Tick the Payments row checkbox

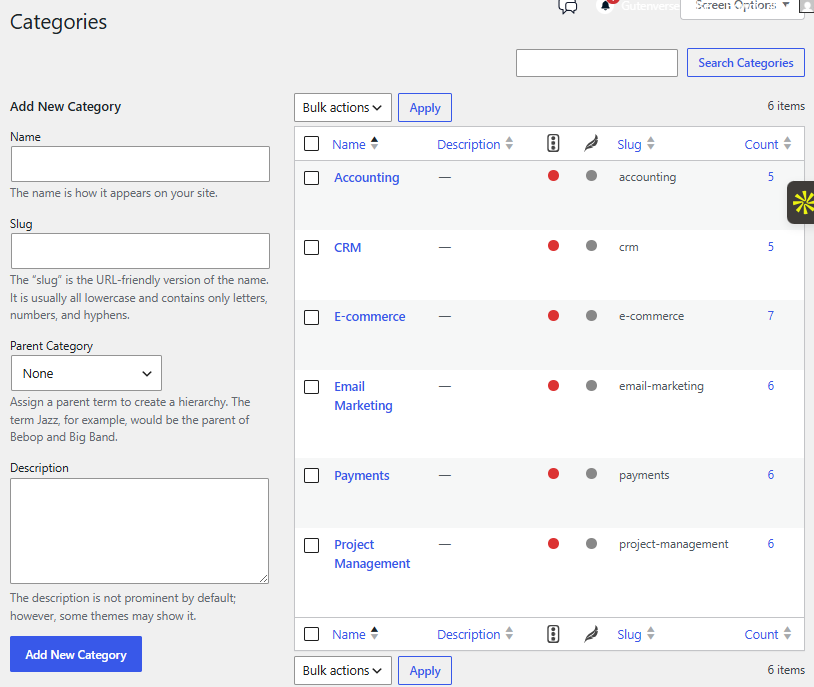click(311, 475)
